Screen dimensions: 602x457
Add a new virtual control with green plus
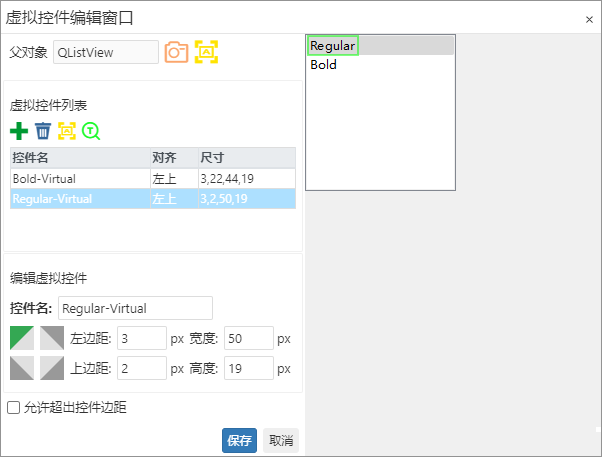tap(19, 131)
